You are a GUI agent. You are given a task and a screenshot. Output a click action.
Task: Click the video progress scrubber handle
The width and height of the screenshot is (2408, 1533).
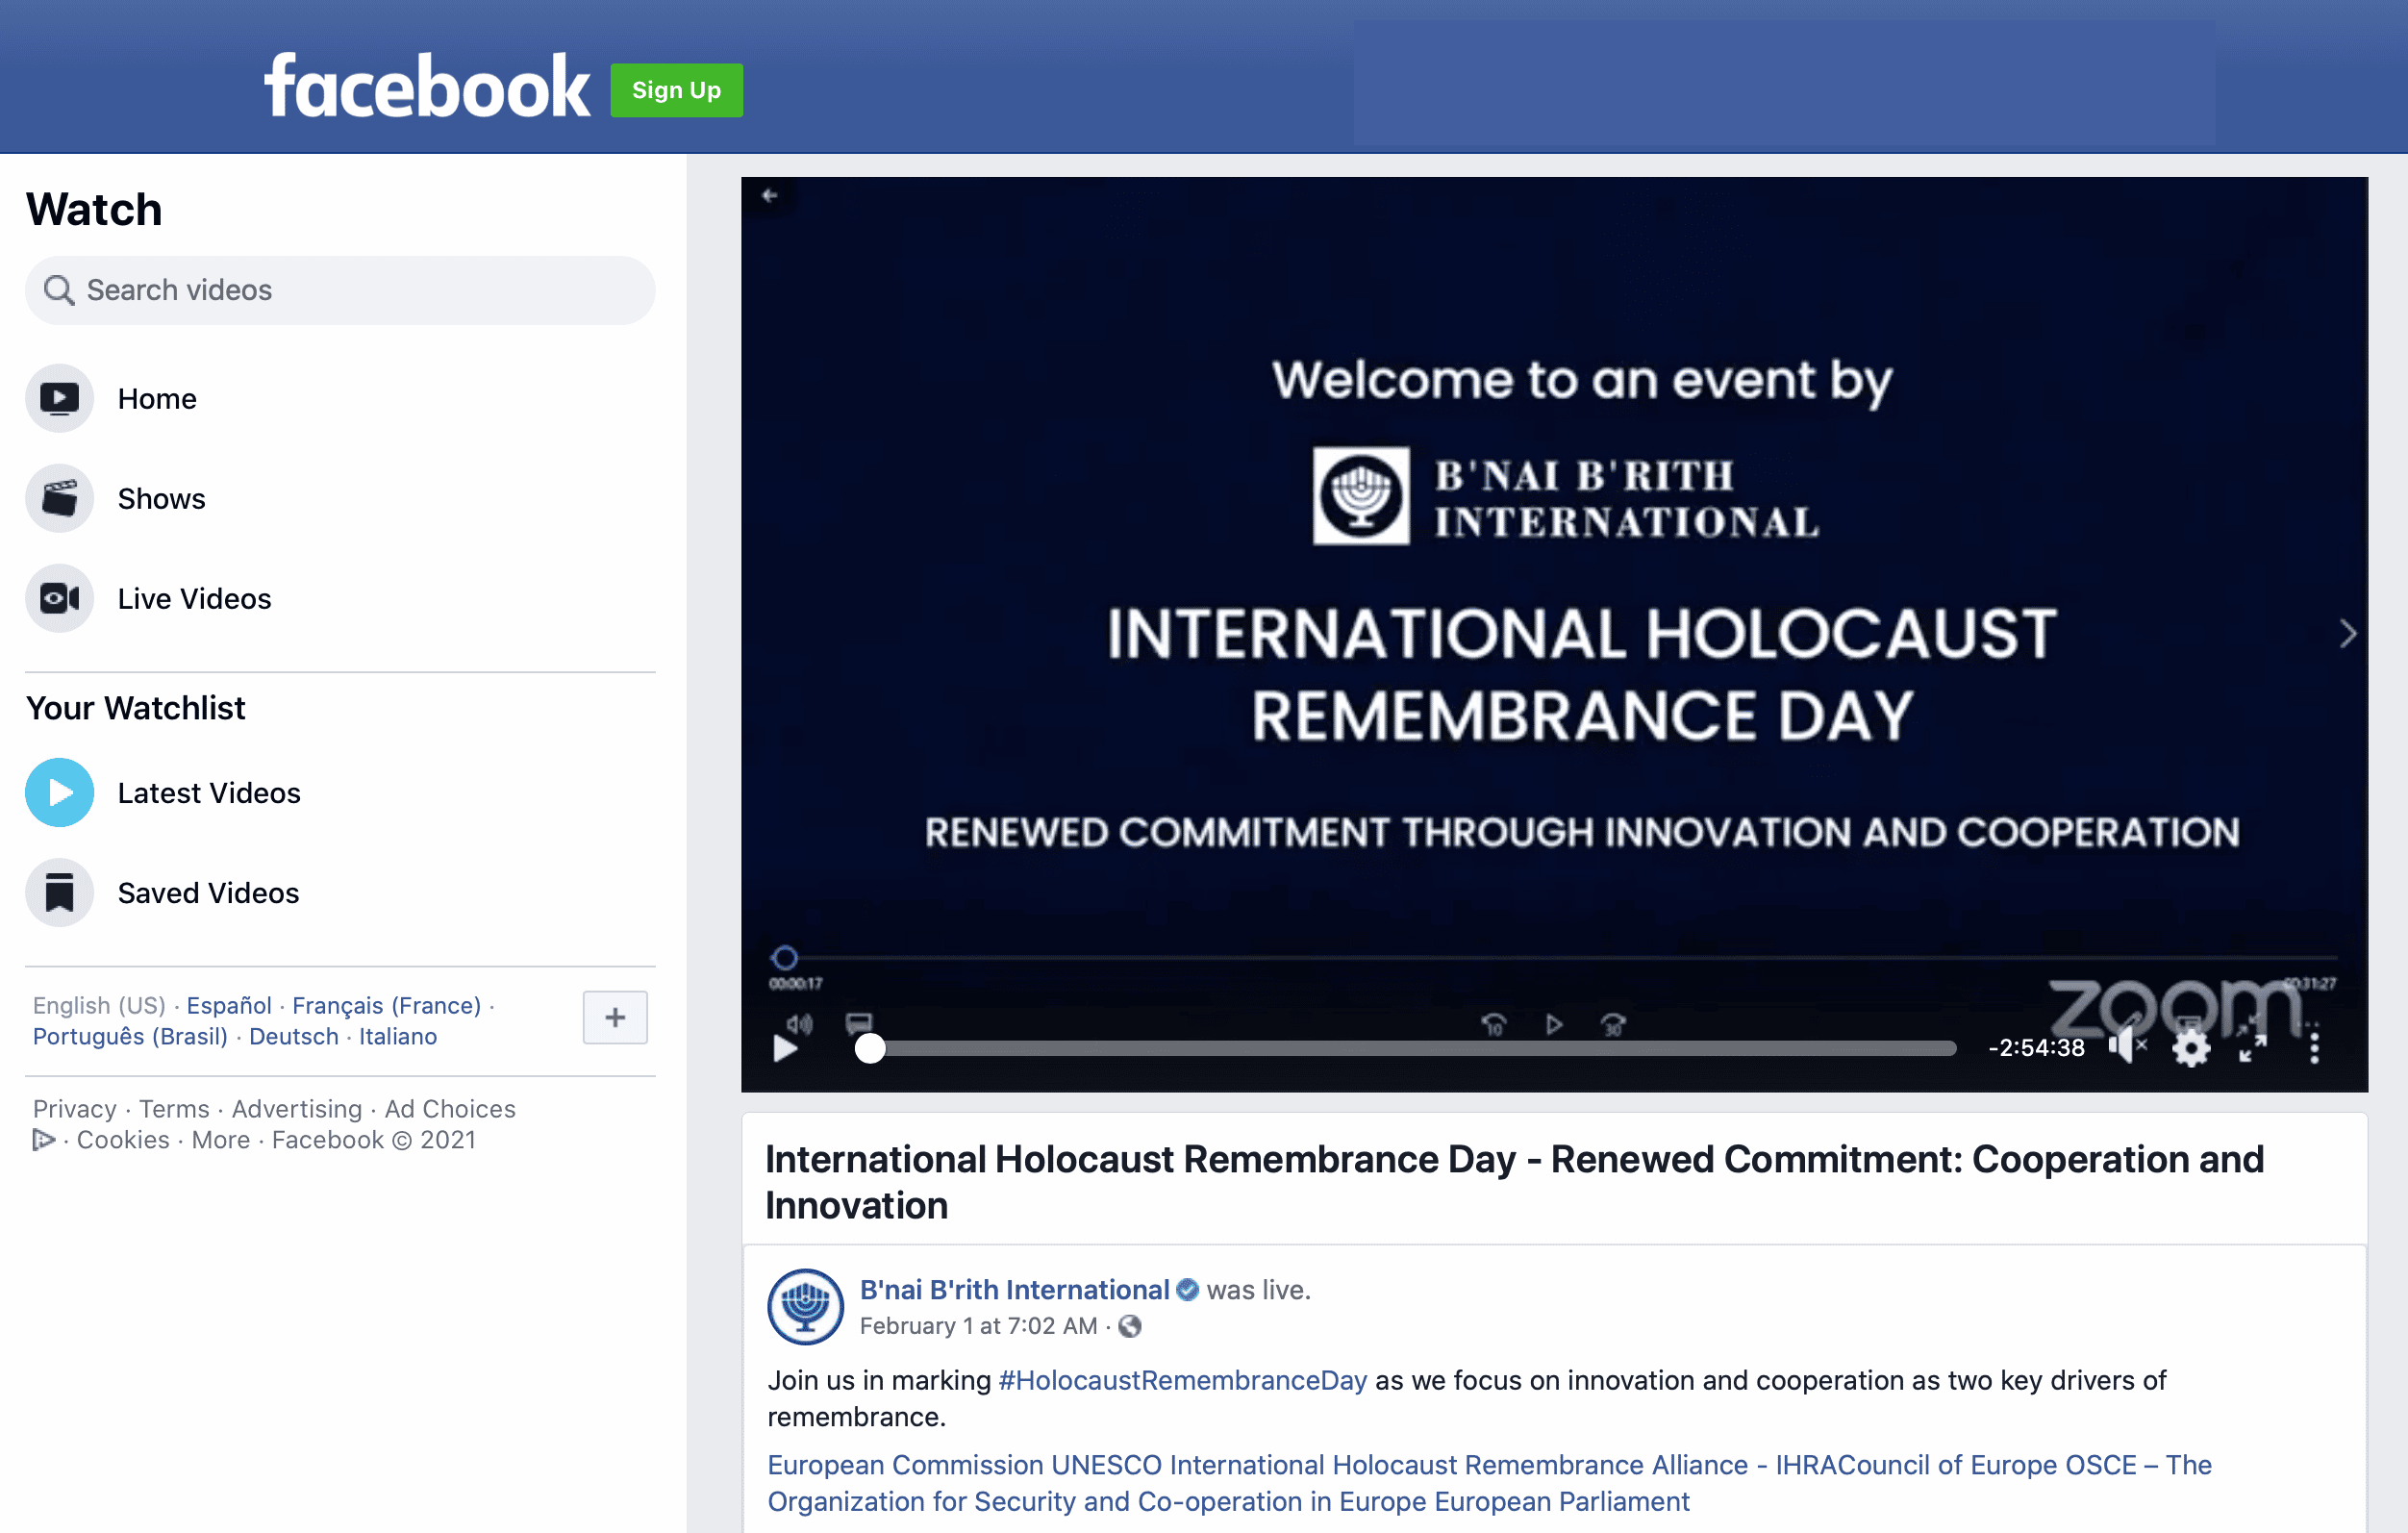pyautogui.click(x=870, y=1048)
